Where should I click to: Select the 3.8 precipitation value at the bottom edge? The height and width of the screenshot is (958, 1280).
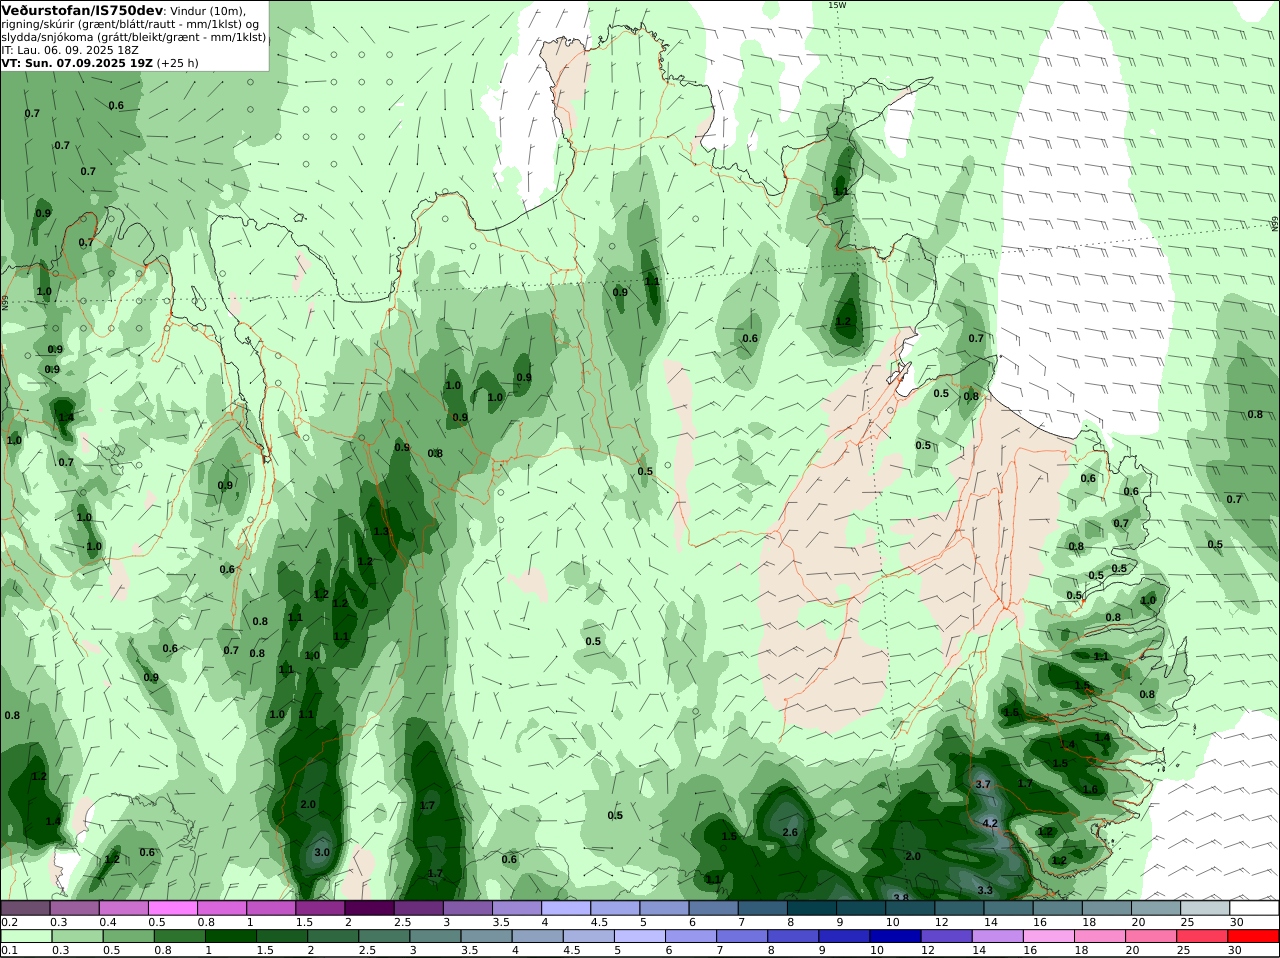[901, 898]
